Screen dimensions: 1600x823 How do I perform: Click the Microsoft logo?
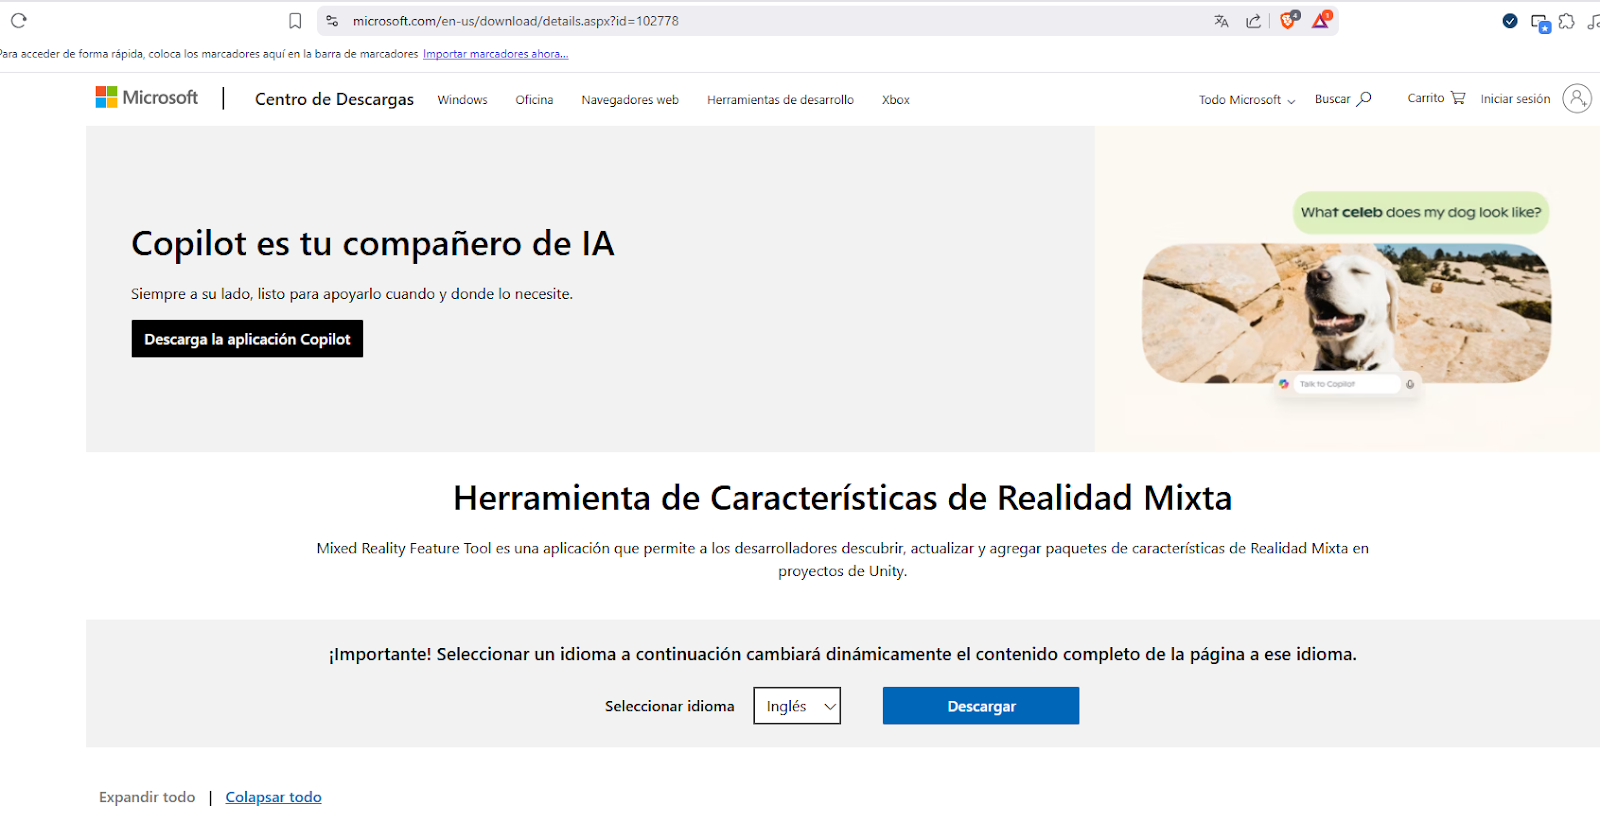pyautogui.click(x=147, y=97)
